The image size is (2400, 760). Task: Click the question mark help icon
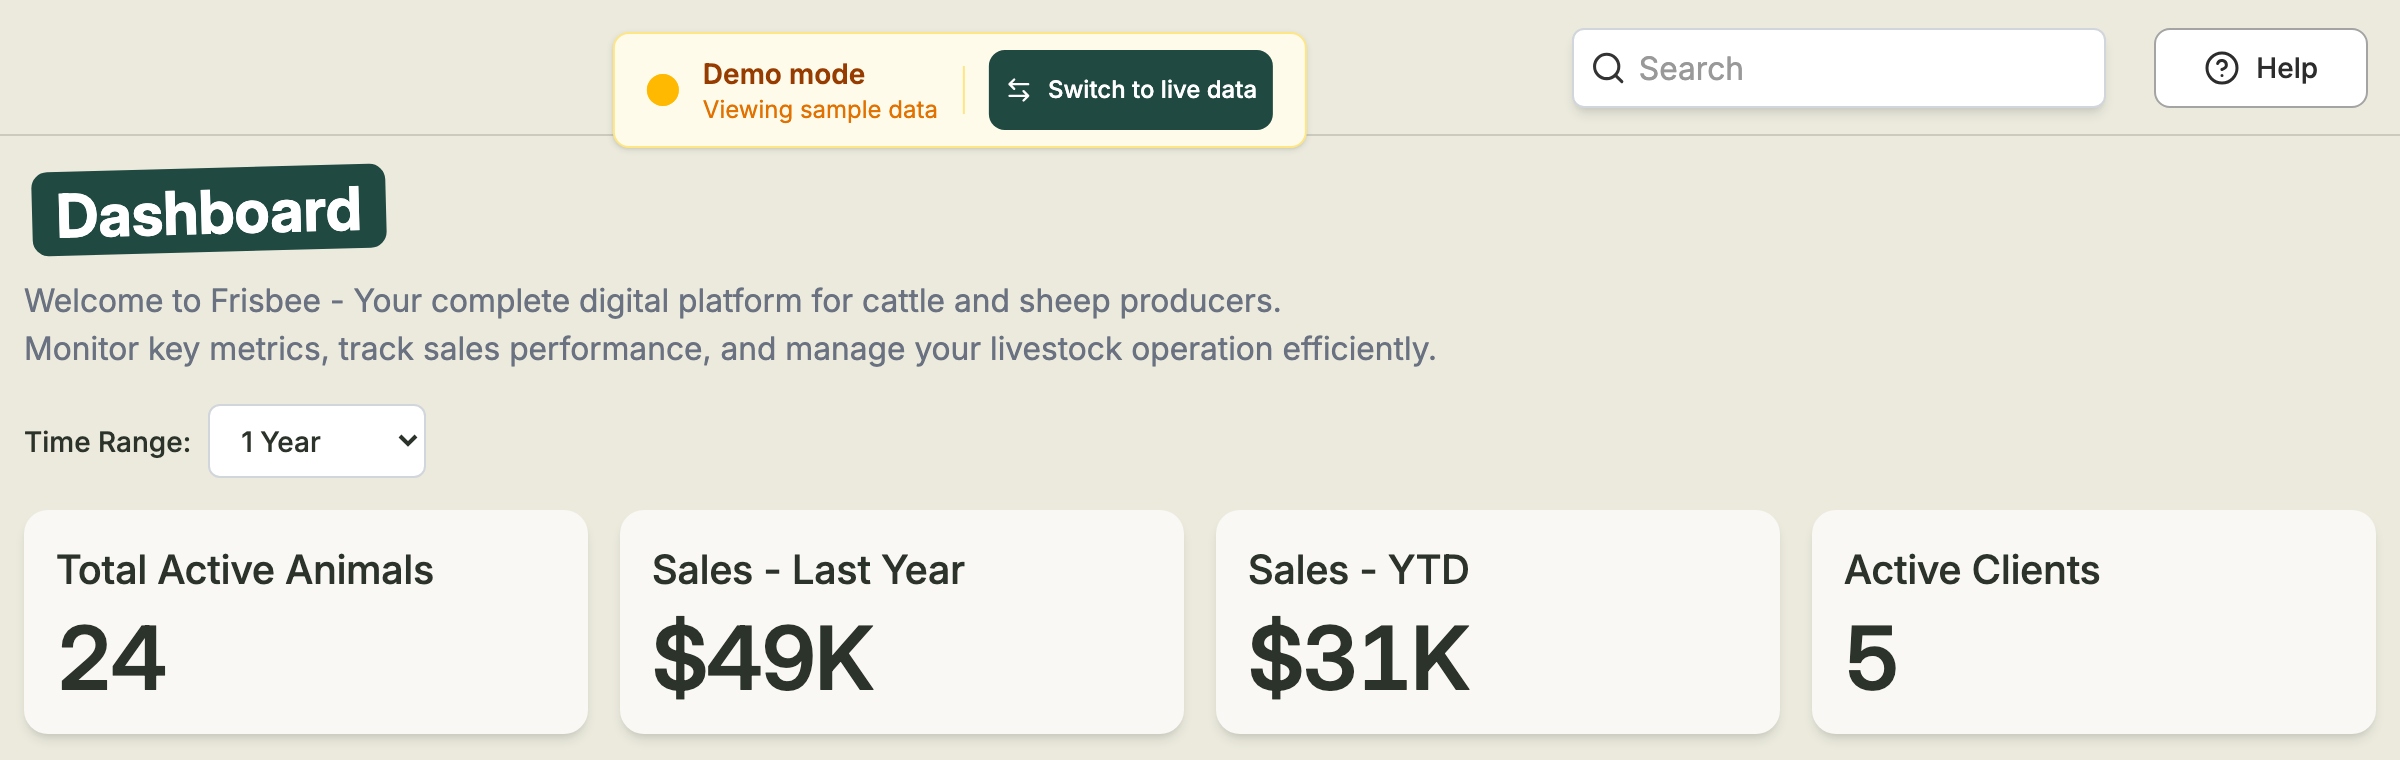click(2221, 68)
